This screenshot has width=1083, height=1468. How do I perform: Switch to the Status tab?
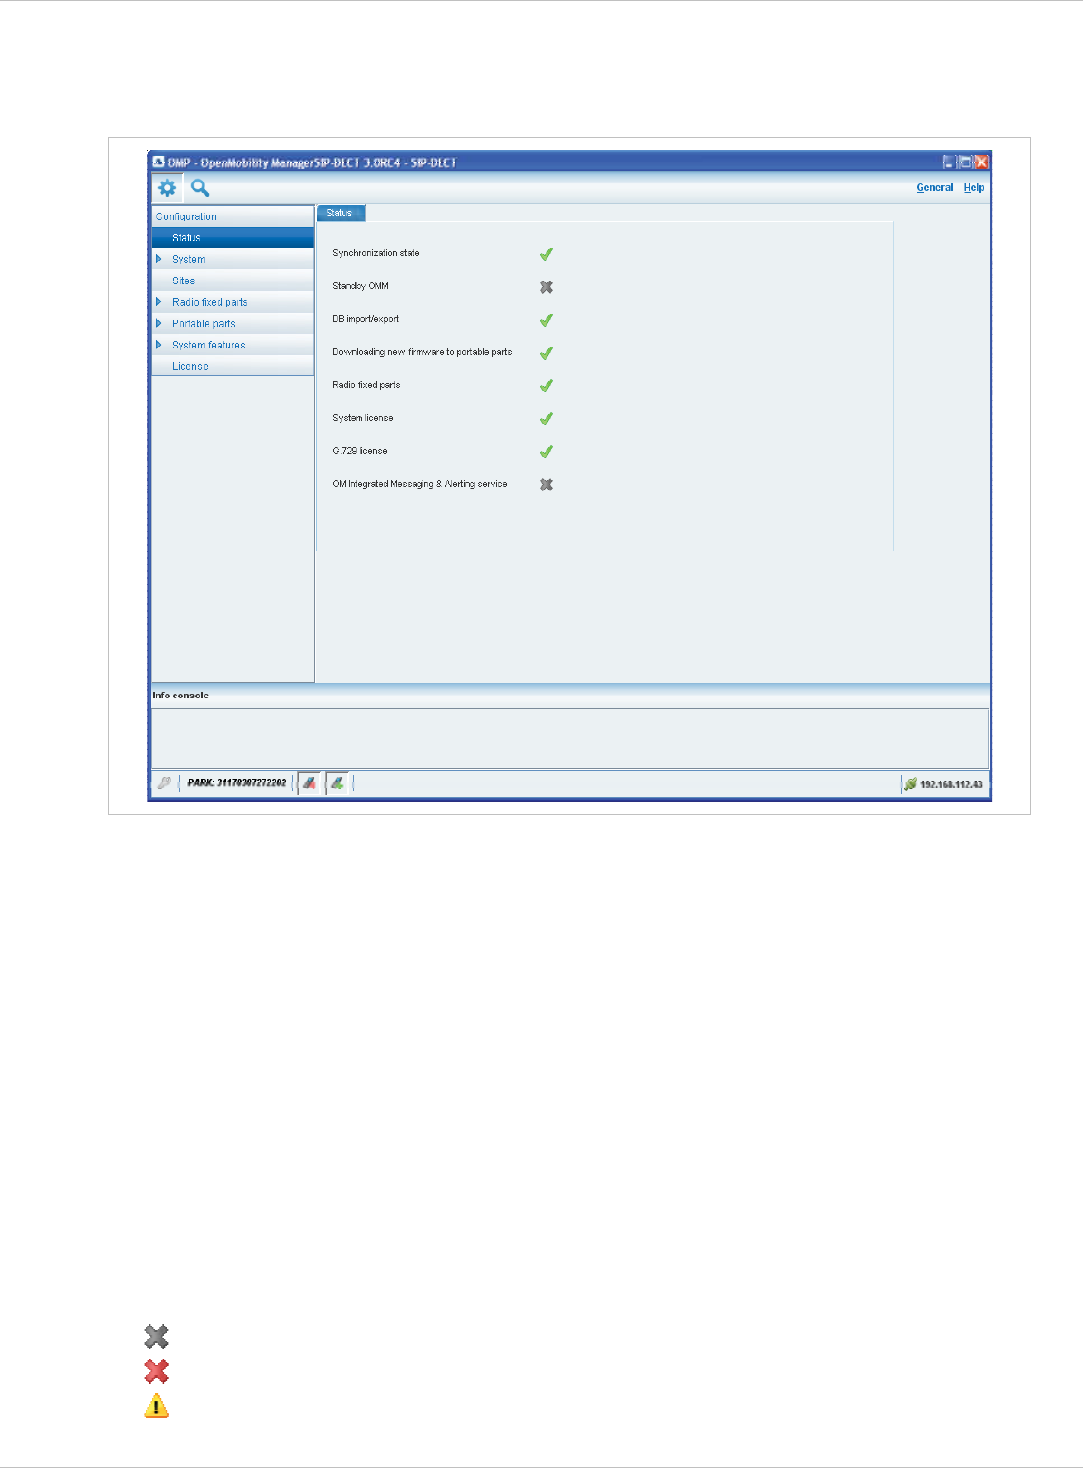pos(341,213)
